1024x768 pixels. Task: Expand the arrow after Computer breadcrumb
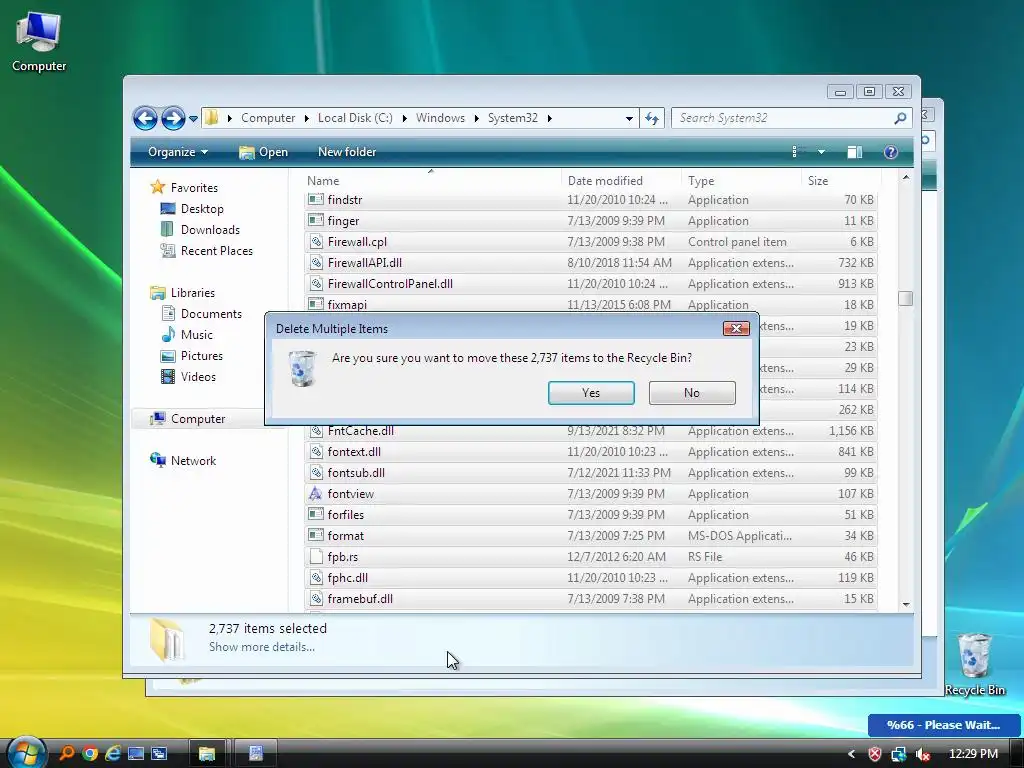tap(306, 118)
